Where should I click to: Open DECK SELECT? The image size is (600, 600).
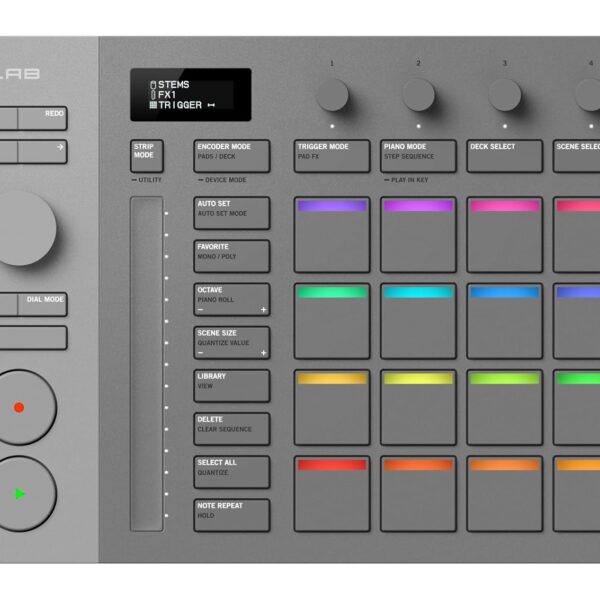point(505,156)
